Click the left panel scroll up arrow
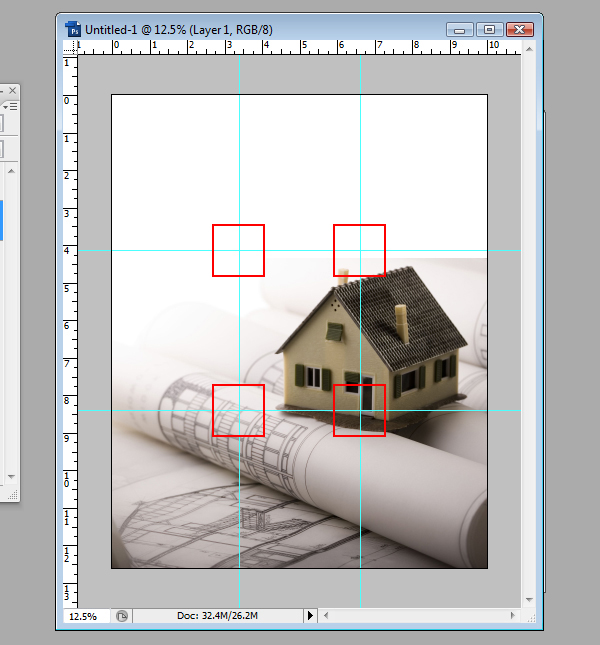 [x=12, y=171]
